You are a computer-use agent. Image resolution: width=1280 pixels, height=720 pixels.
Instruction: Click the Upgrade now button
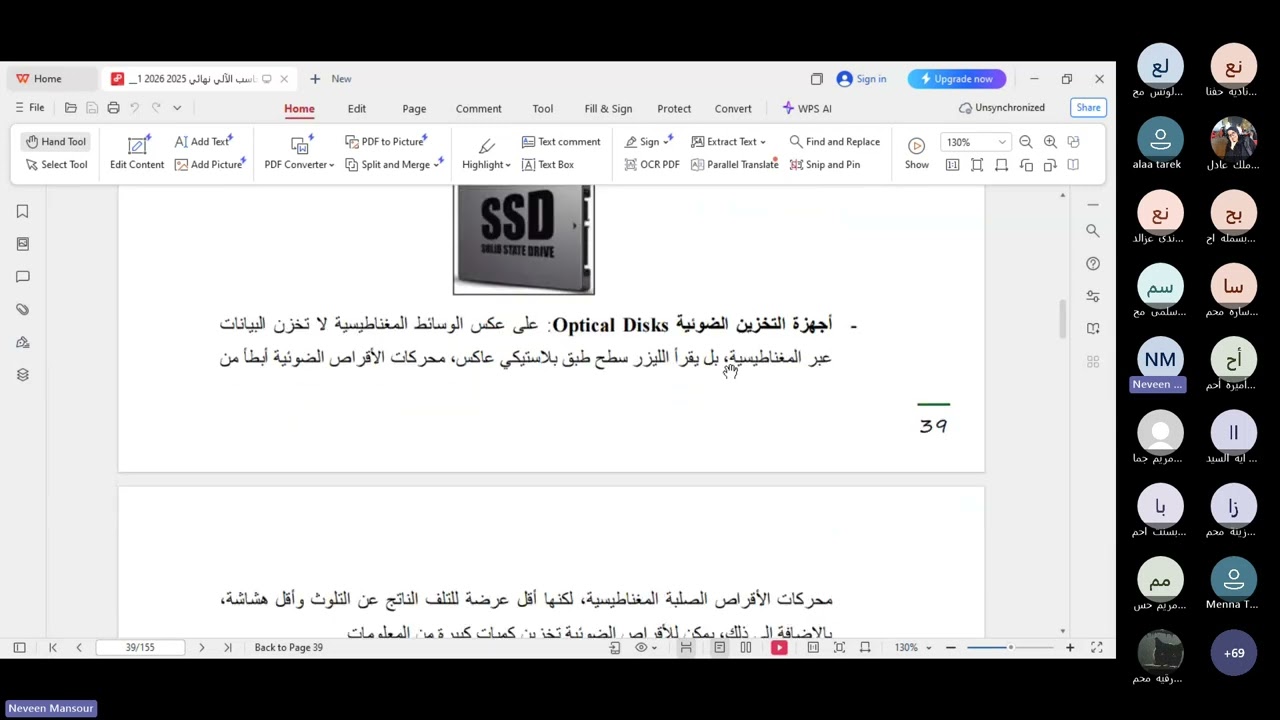pyautogui.click(x=957, y=79)
